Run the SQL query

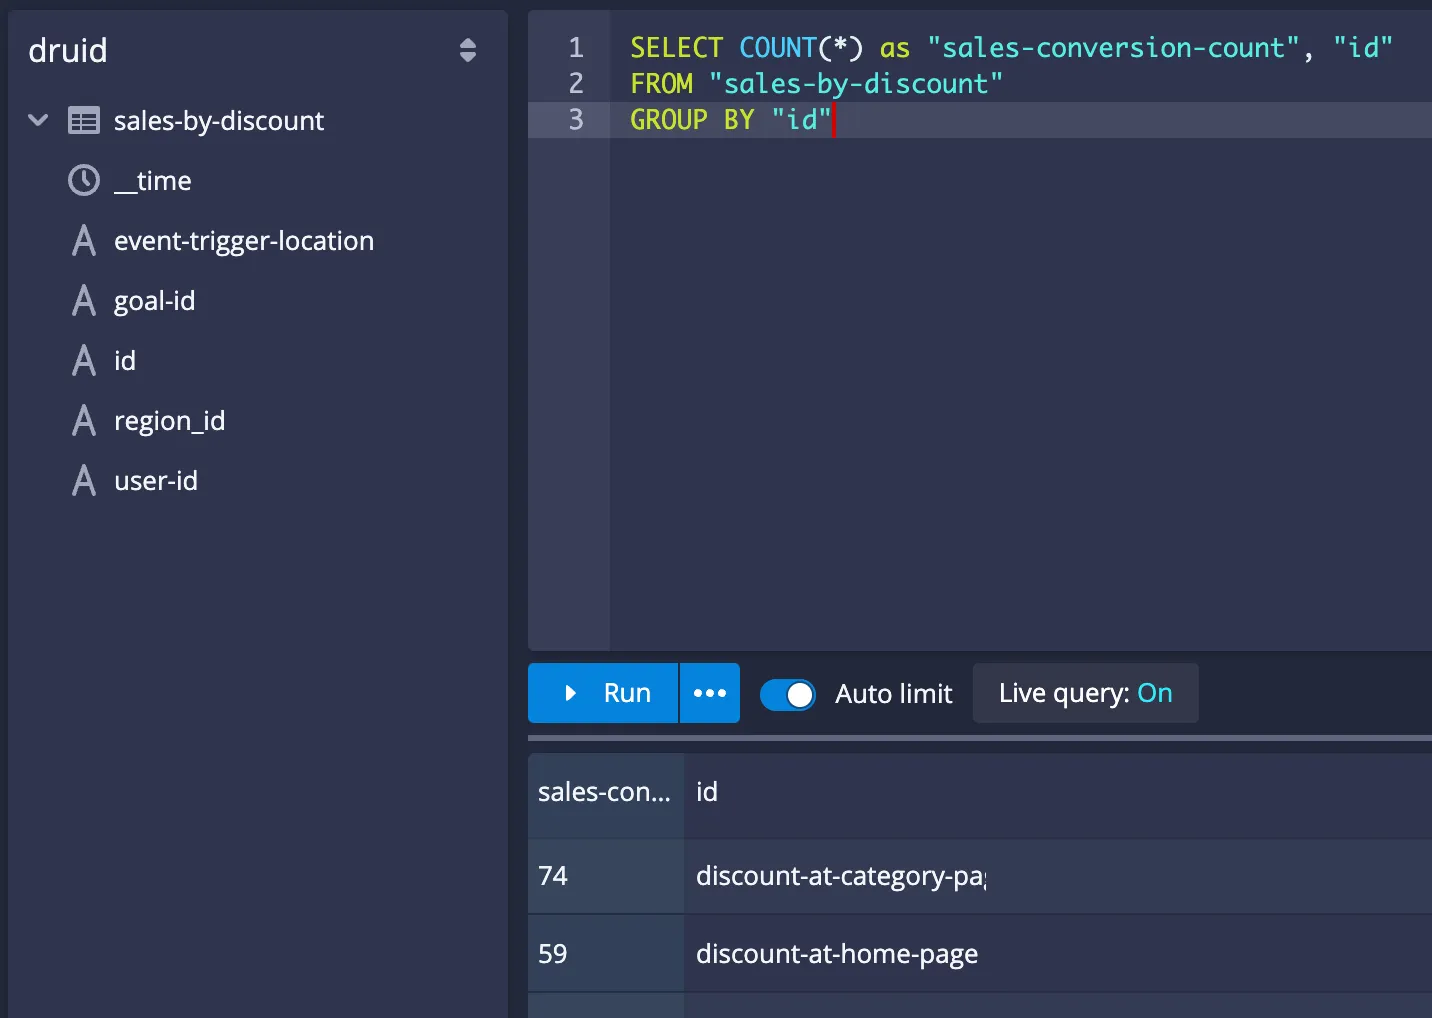pyautogui.click(x=603, y=693)
